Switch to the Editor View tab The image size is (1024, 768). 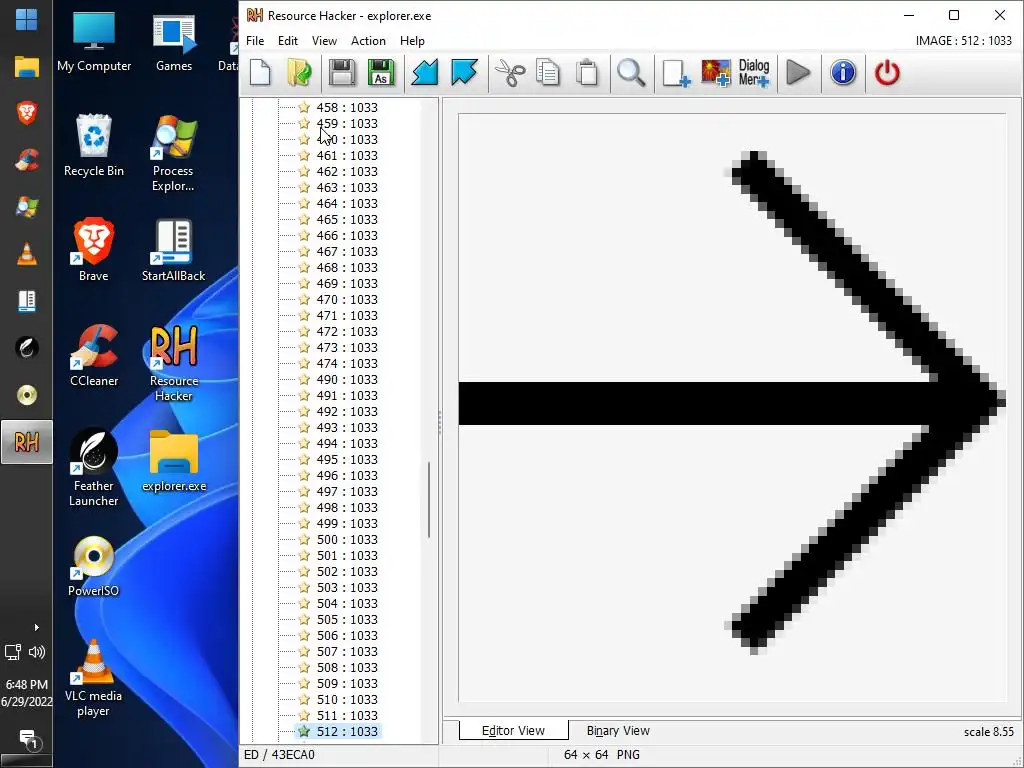click(x=513, y=730)
